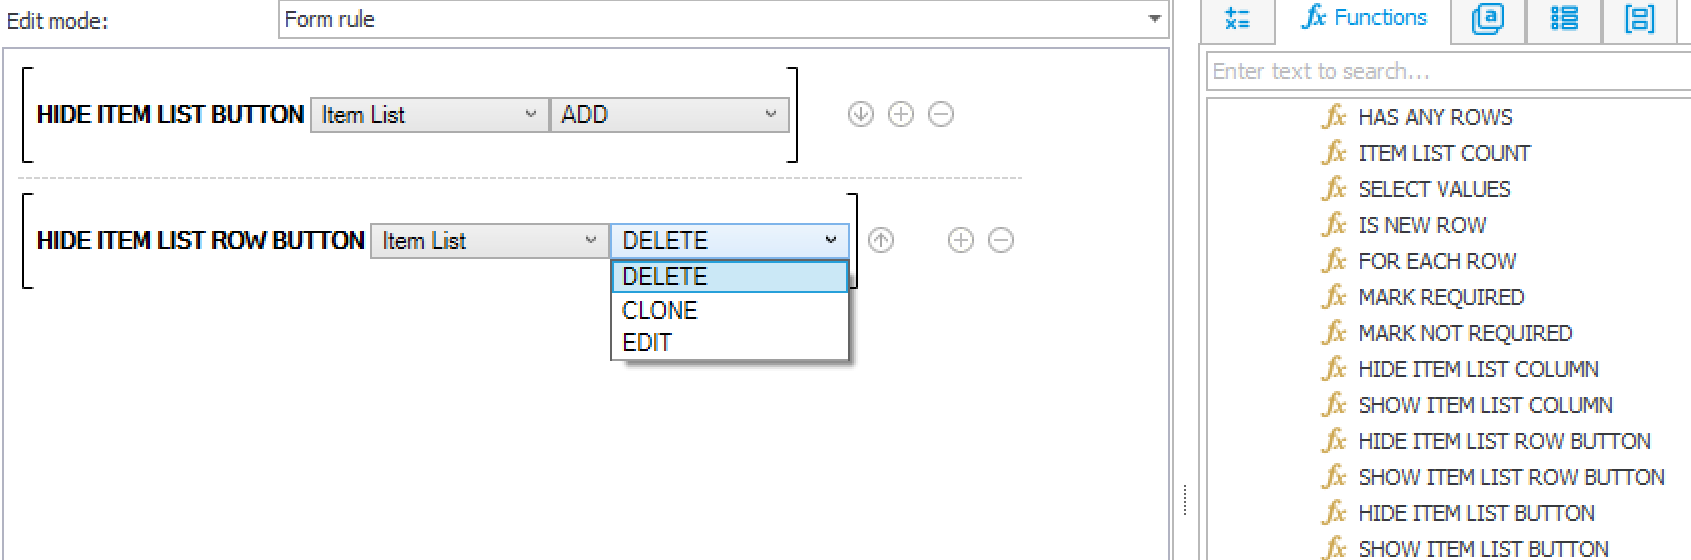Click minus icon beside HIDE ITEM LIST ROW BUTTON
The width and height of the screenshot is (1691, 560).
pyautogui.click(x=1001, y=240)
